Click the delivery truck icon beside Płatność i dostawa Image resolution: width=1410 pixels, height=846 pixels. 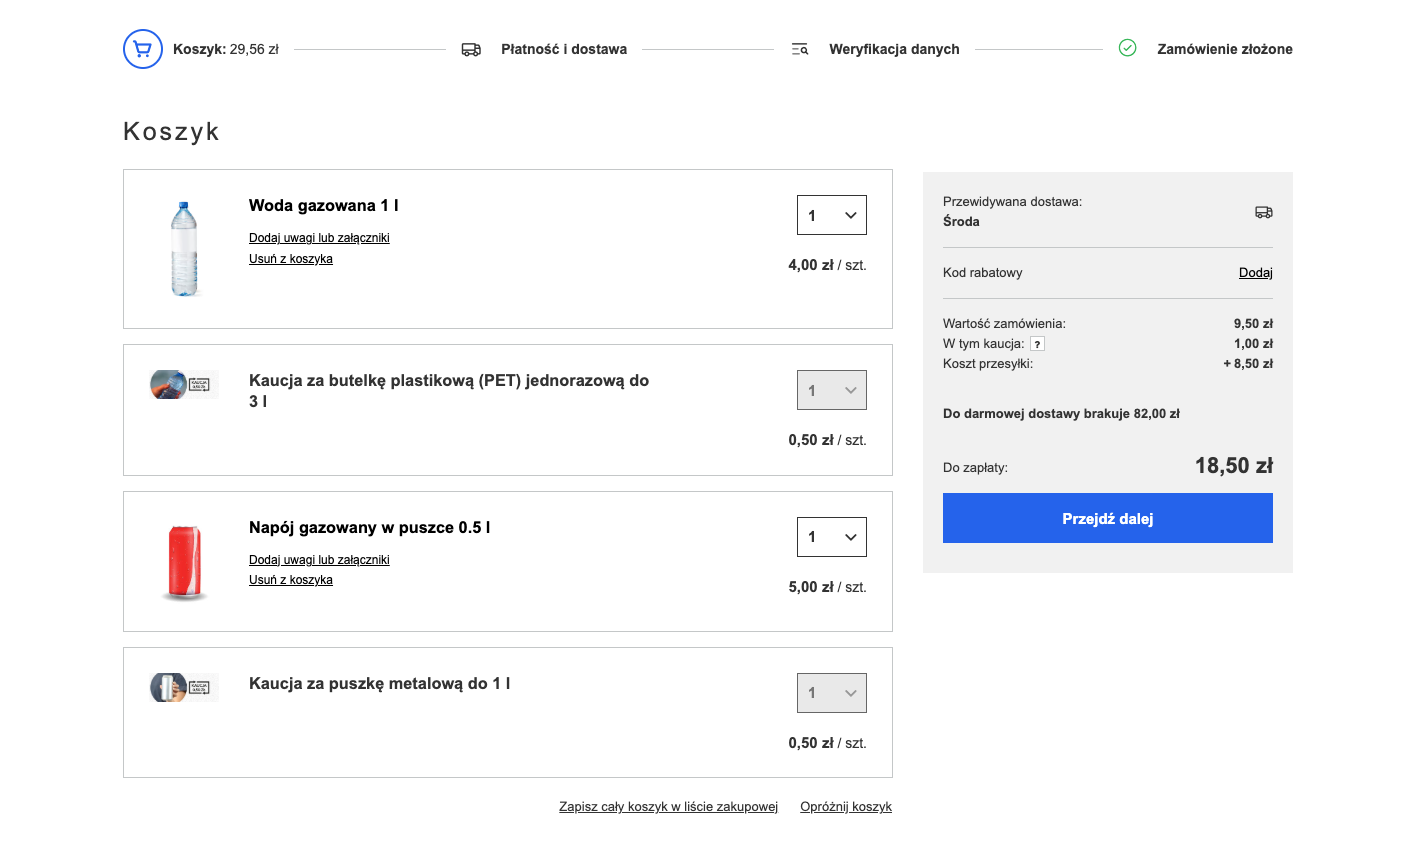471,49
